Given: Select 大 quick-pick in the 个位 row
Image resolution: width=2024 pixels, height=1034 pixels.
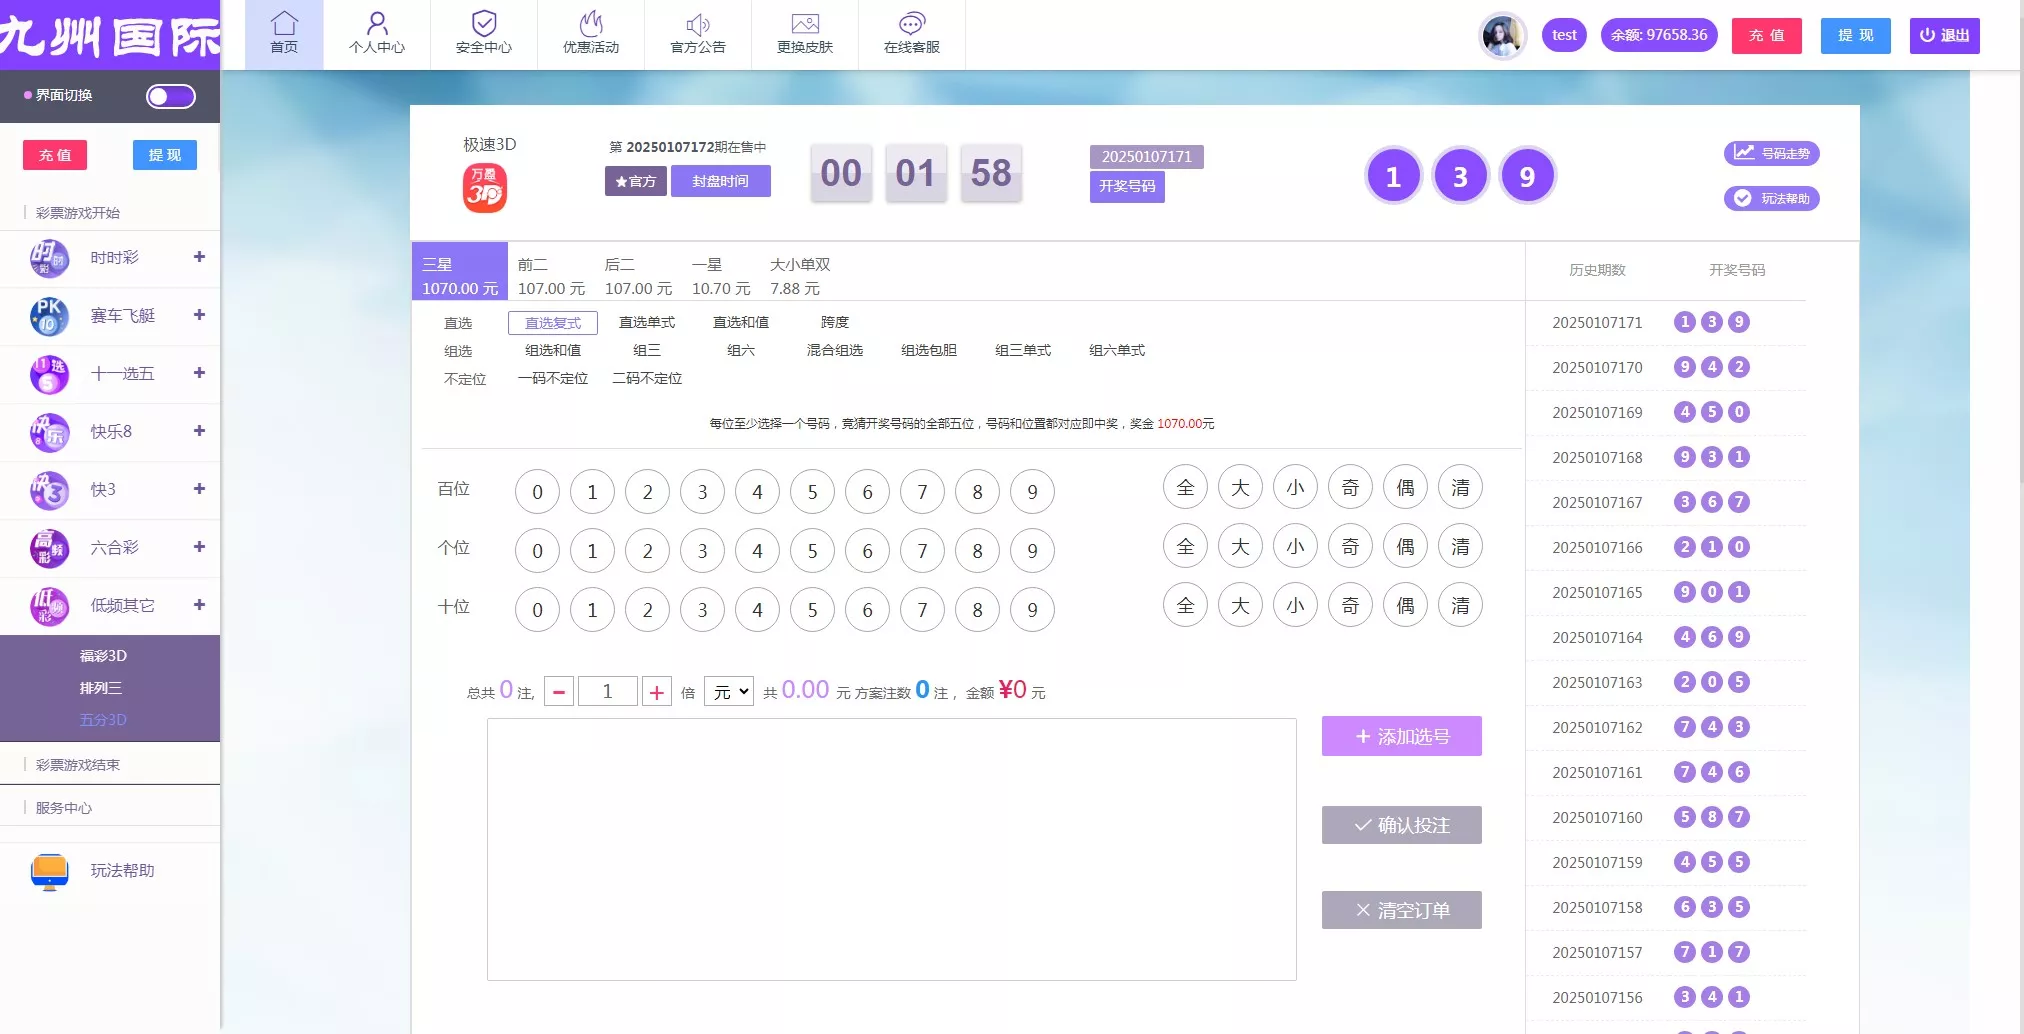Looking at the screenshot, I should (1240, 547).
